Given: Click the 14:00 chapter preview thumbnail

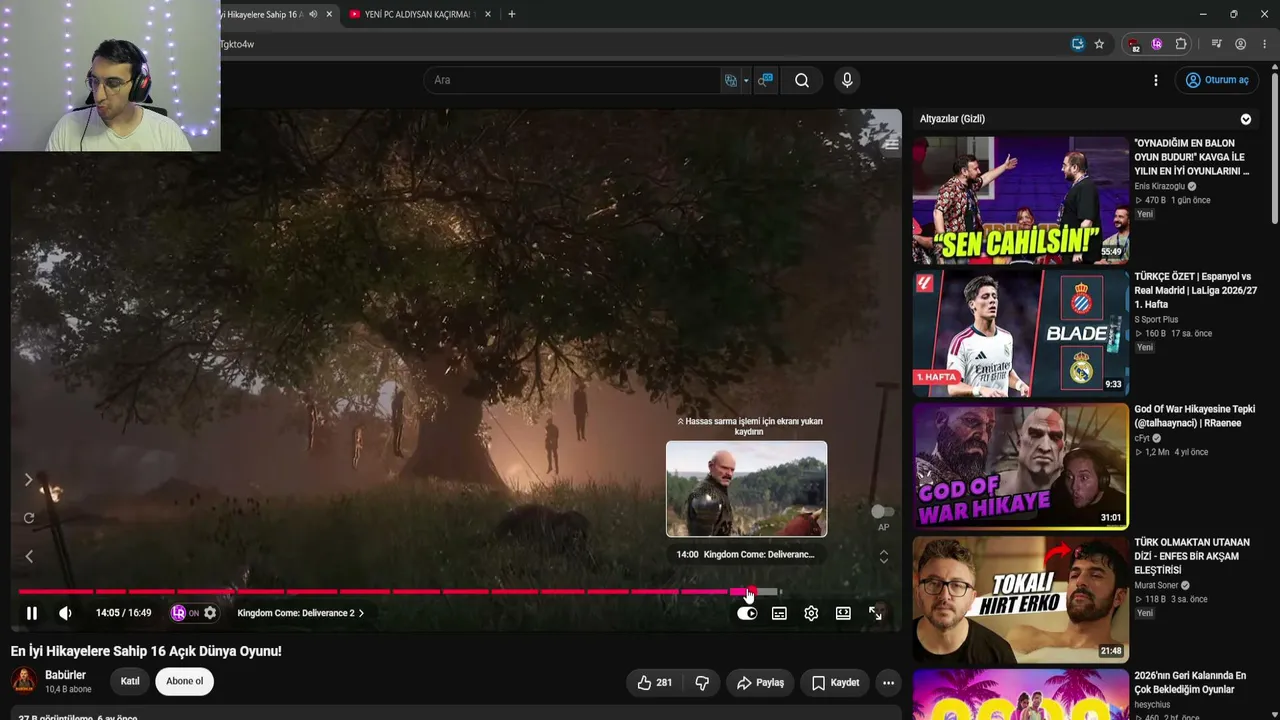Looking at the screenshot, I should (747, 489).
